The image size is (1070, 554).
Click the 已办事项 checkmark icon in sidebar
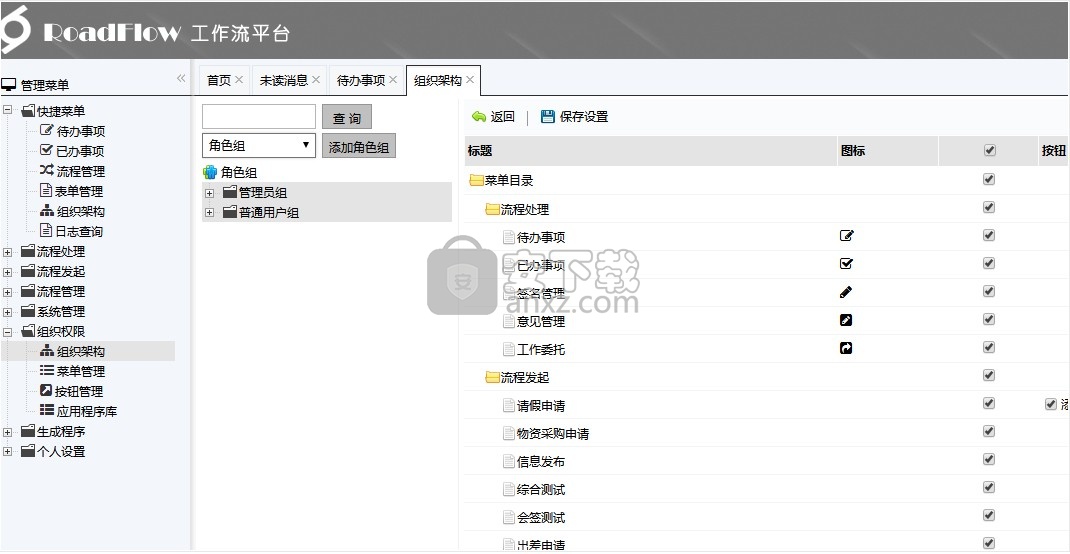pos(46,150)
